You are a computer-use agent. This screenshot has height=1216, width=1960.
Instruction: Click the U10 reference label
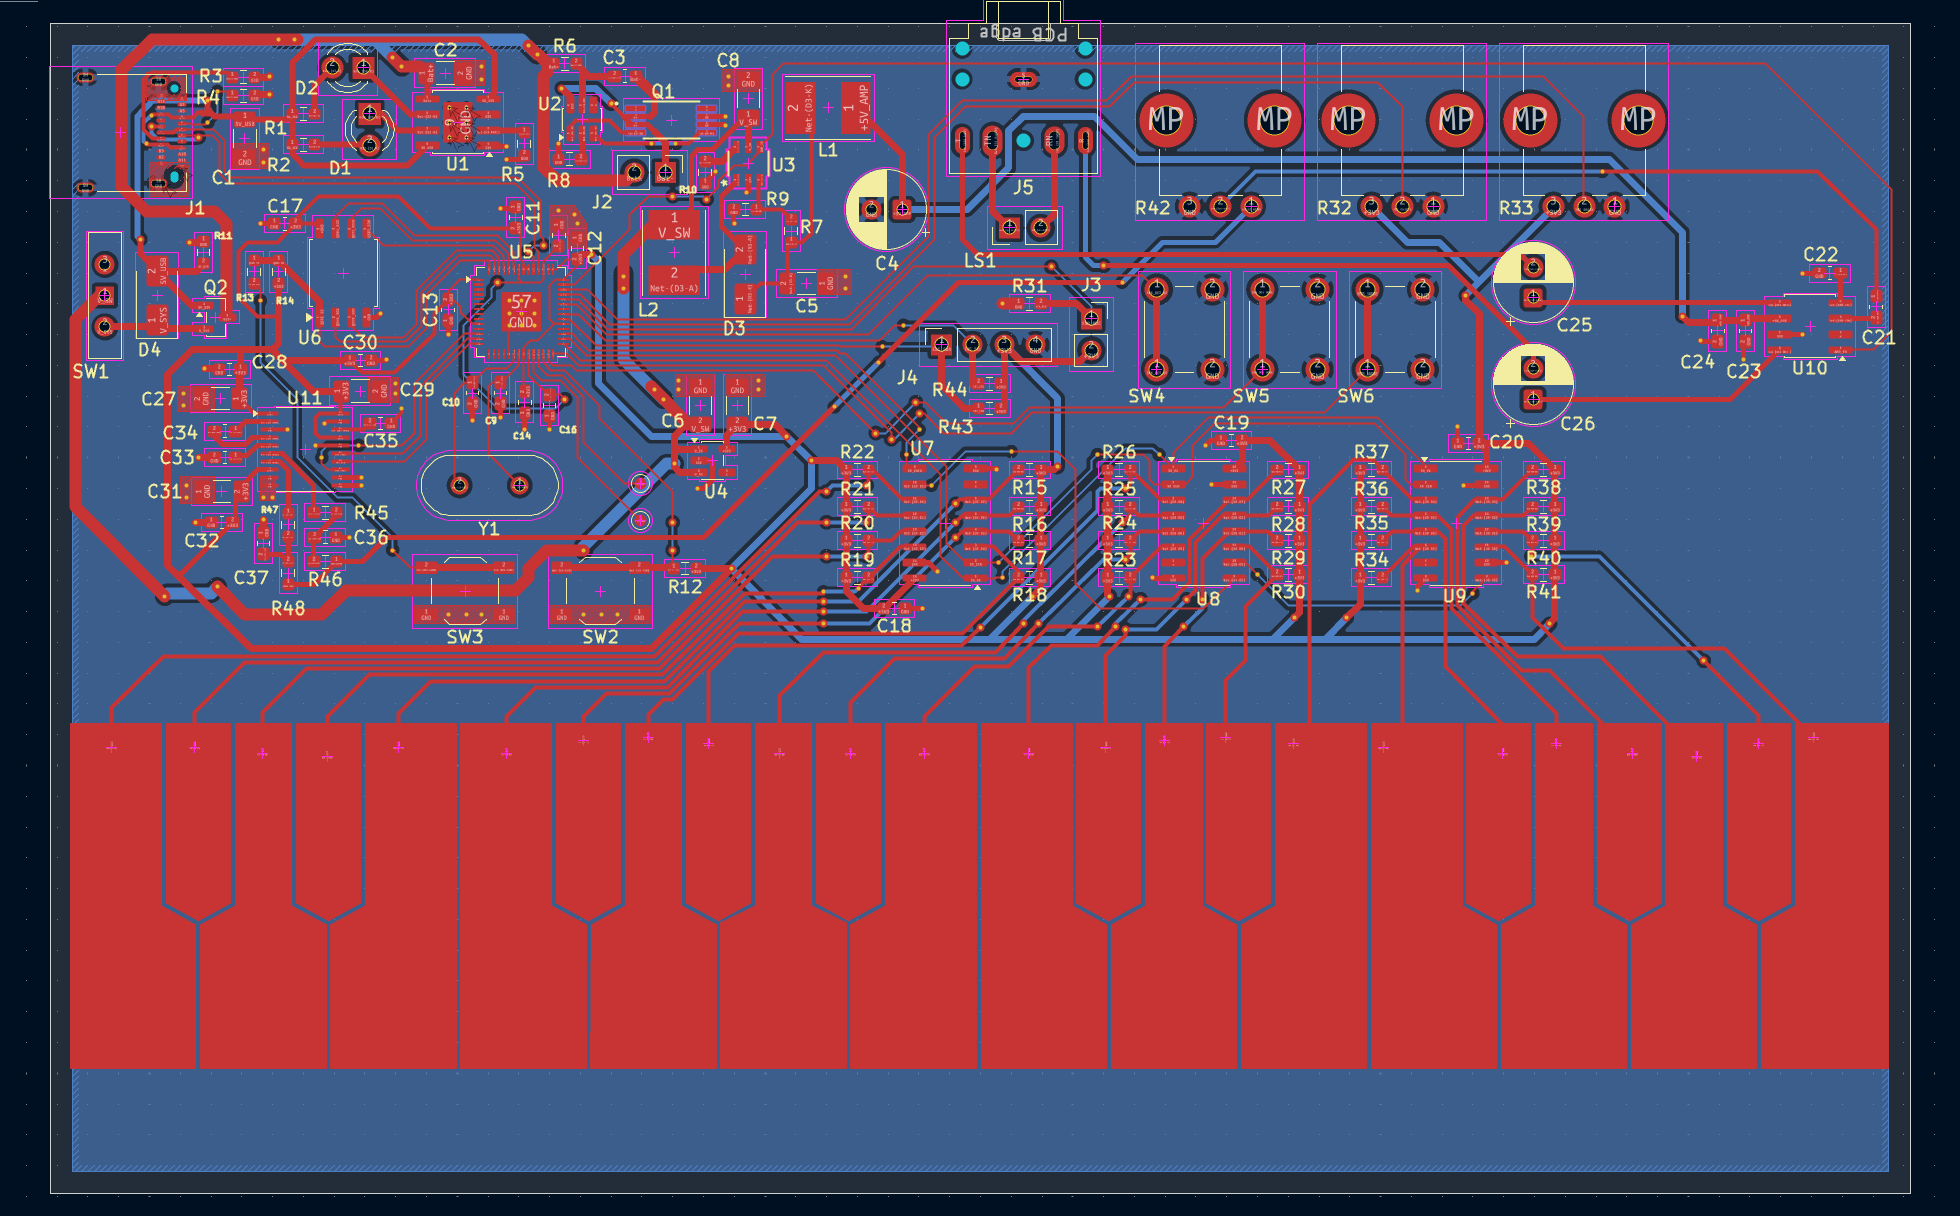1809,368
